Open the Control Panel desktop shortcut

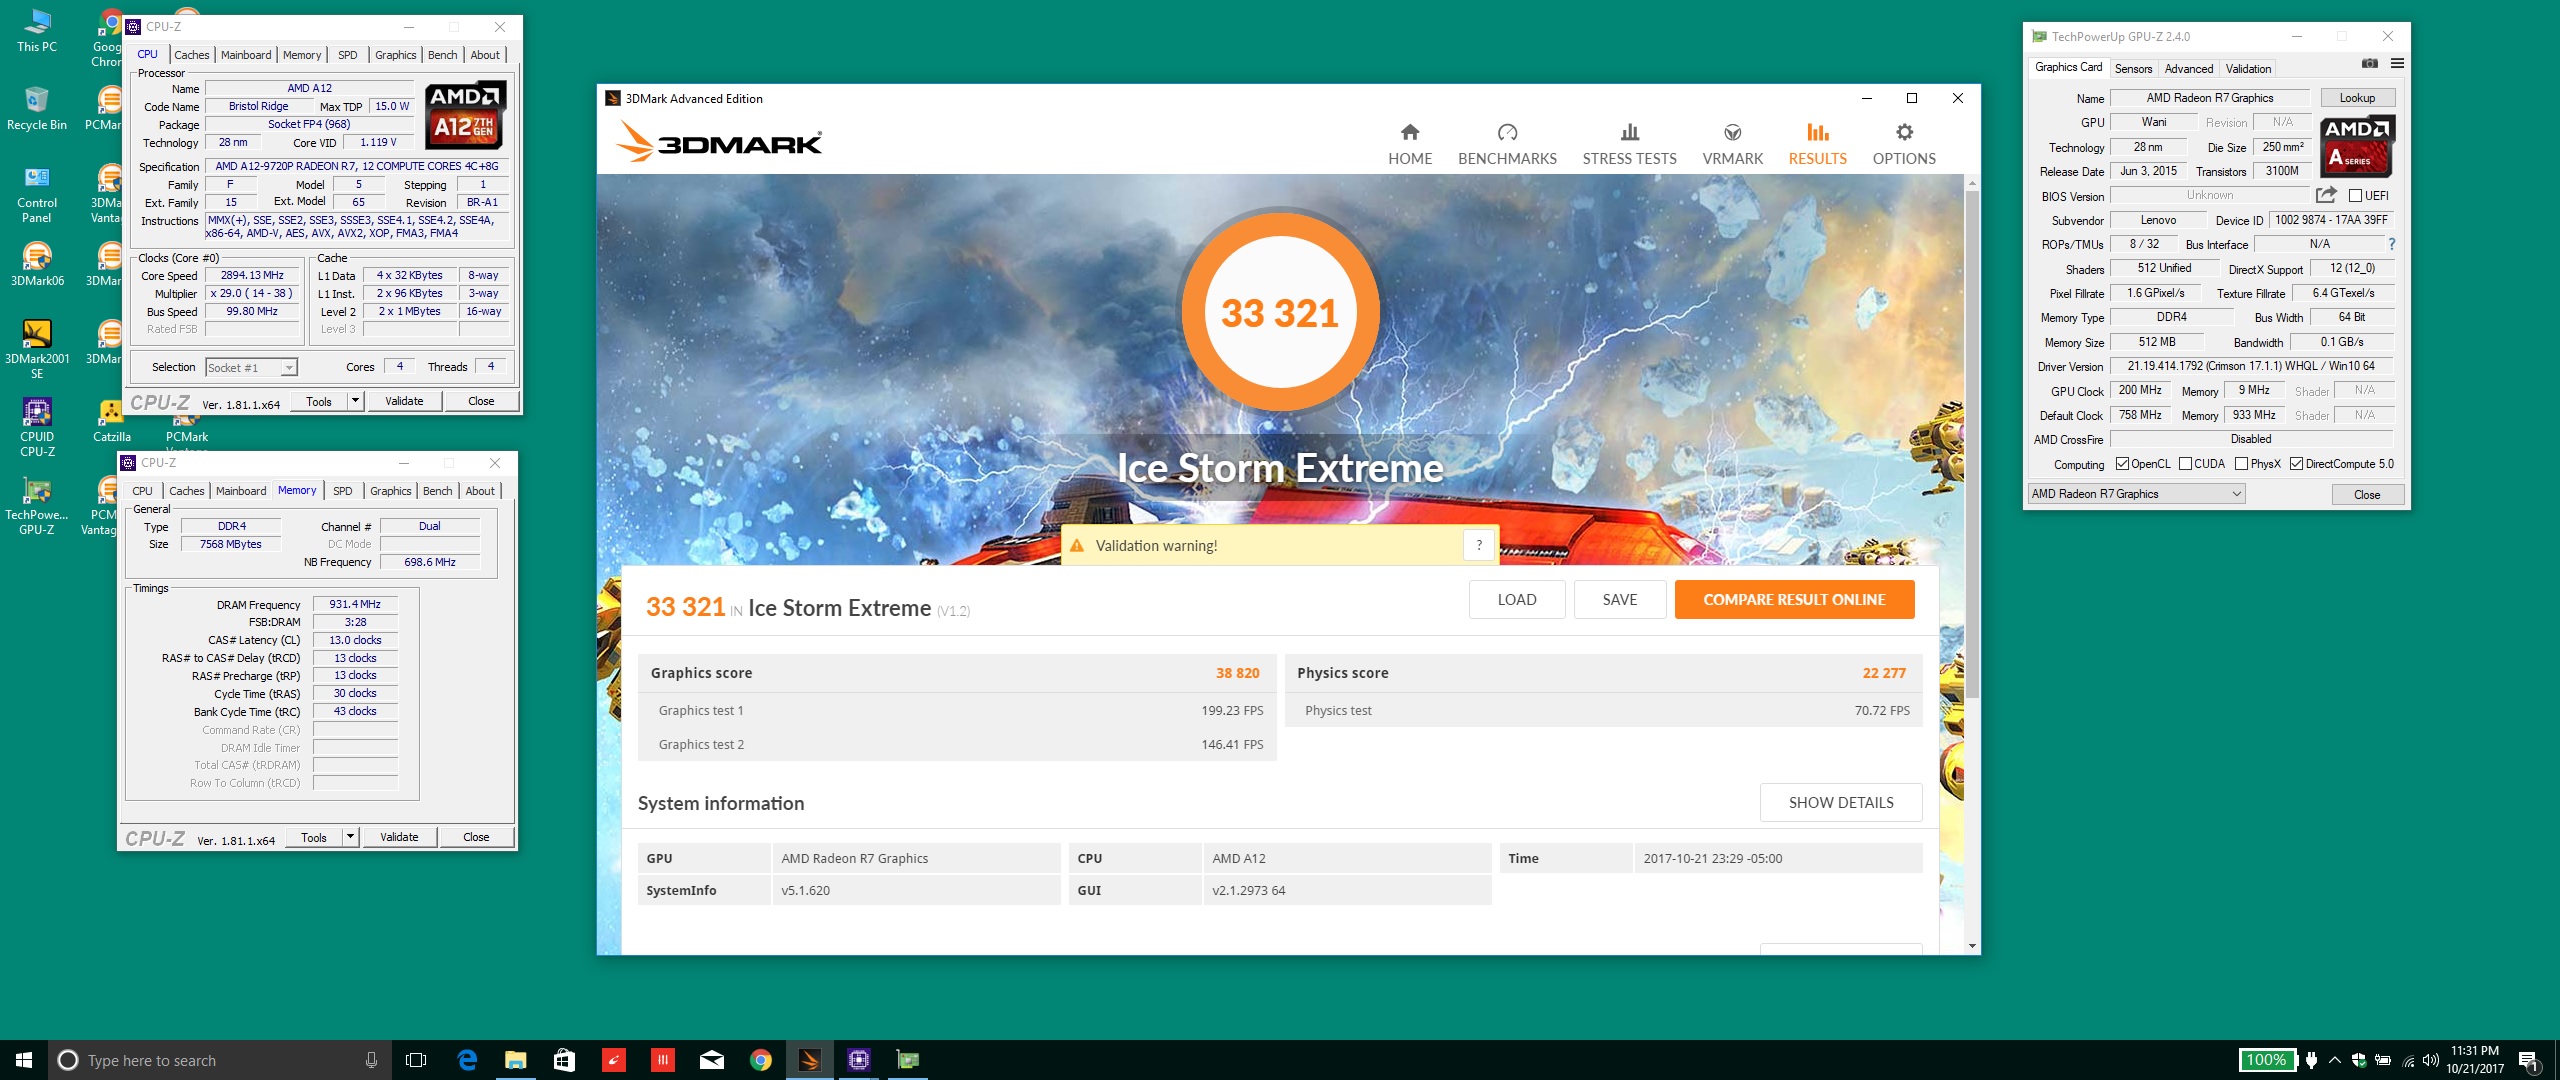(37, 195)
